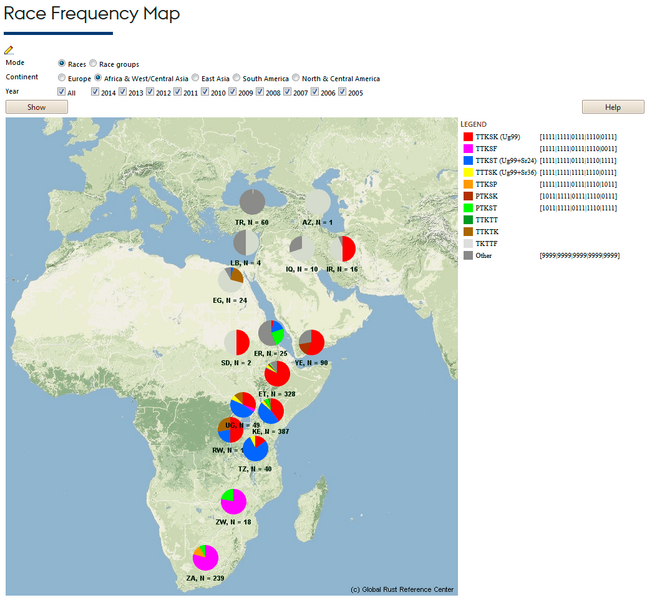647x600 pixels.
Task: Select the East Asia continent option
Action: 196,77
